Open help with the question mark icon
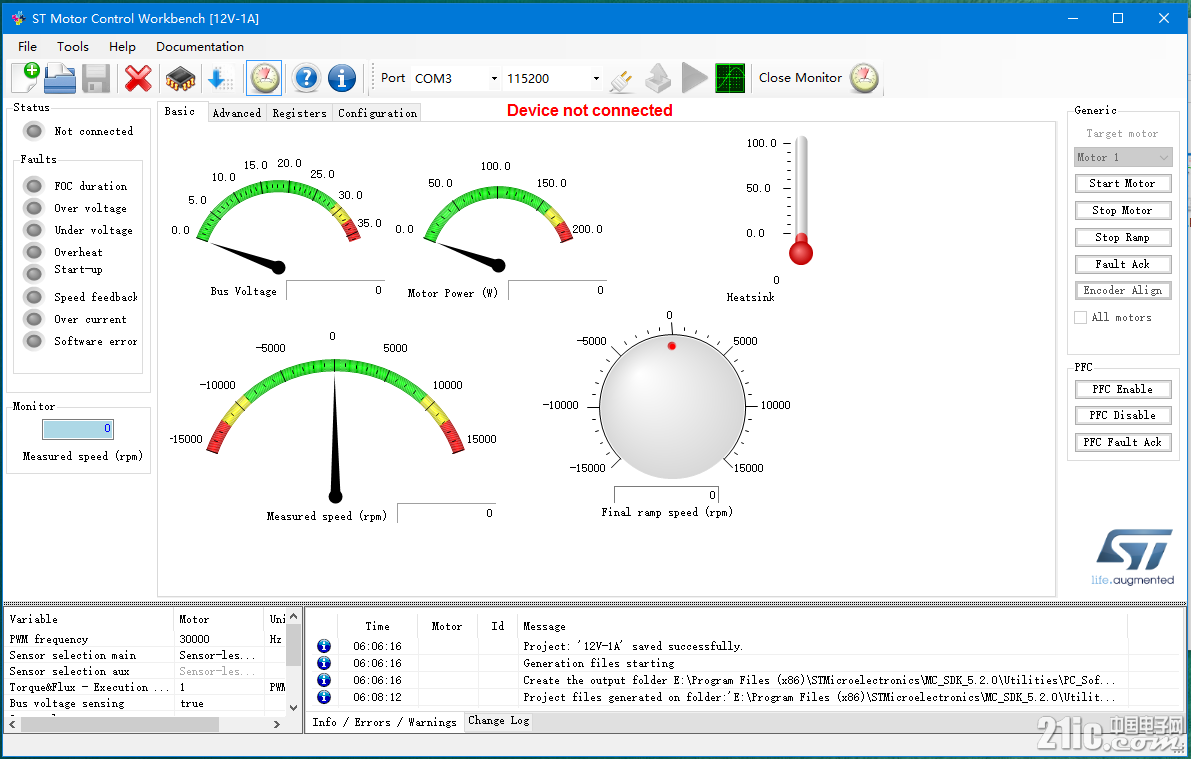Screen dimensions: 1191x759 tap(306, 78)
